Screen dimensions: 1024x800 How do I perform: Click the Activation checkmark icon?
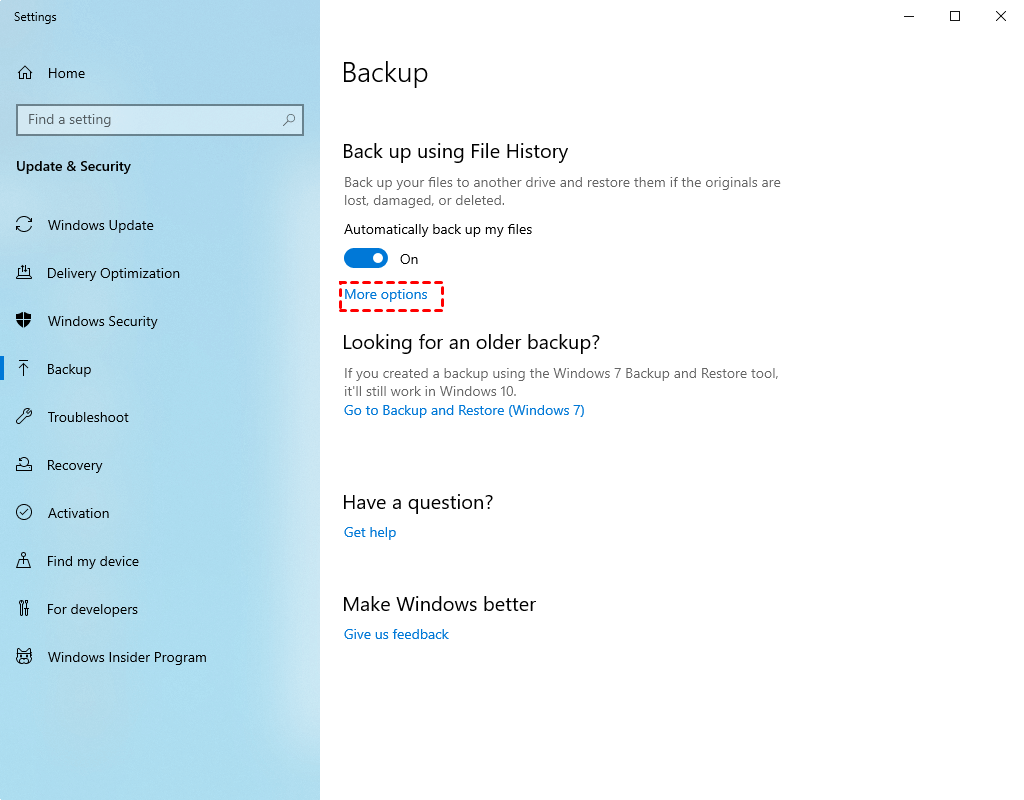[x=25, y=513]
